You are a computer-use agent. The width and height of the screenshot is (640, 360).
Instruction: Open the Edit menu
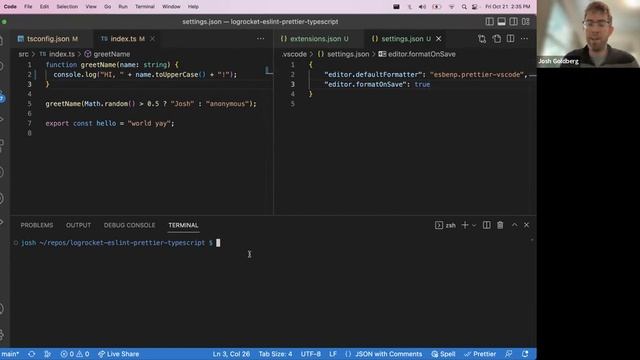44,7
